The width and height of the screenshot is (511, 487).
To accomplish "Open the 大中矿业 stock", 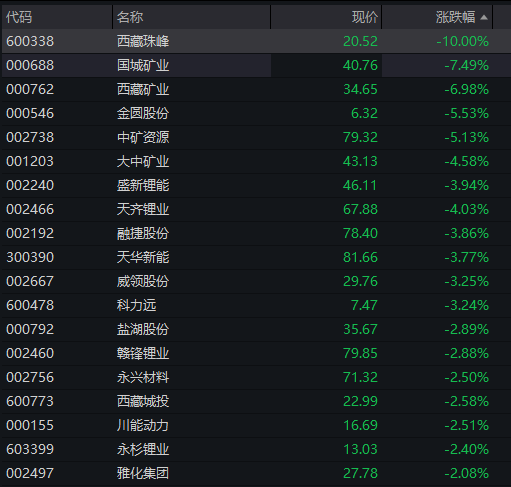I will pos(143,161).
